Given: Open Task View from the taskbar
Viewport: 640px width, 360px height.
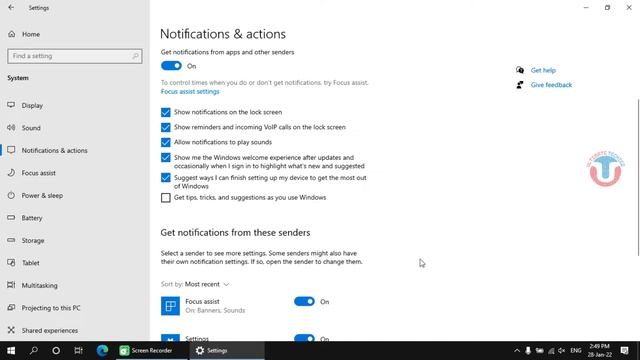Looking at the screenshot, I should [78, 351].
